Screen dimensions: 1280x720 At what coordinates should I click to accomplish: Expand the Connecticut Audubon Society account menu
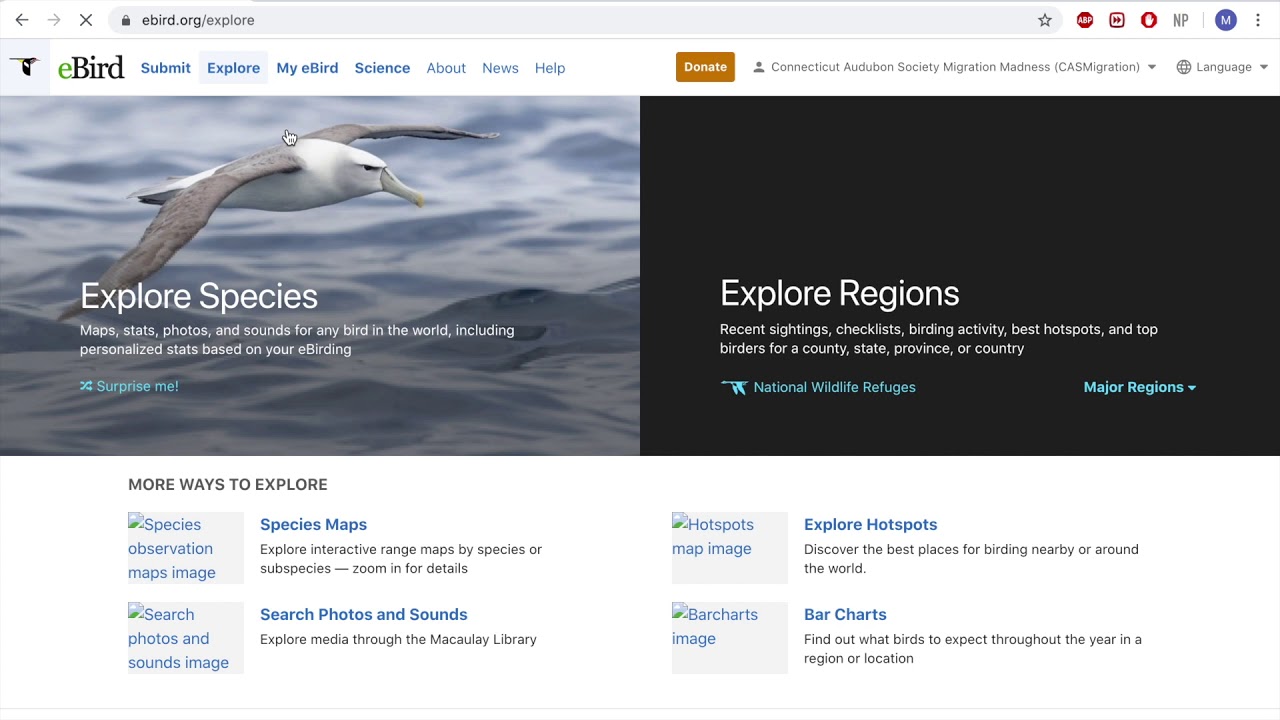tap(955, 67)
